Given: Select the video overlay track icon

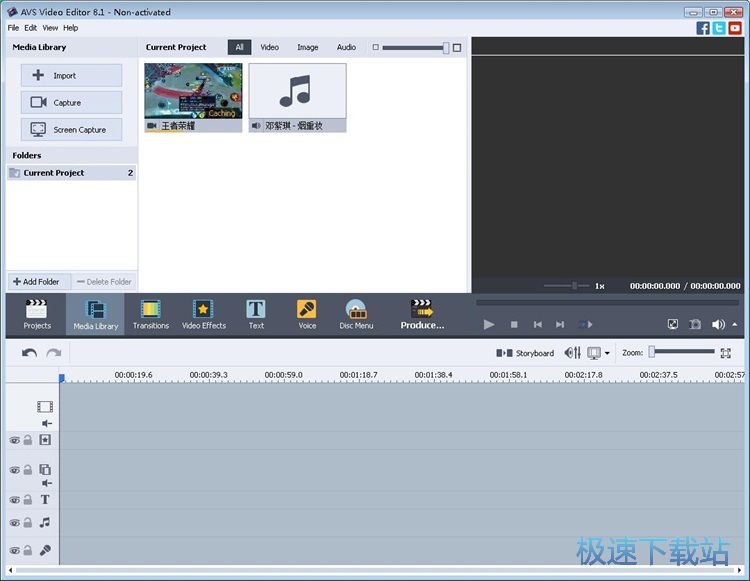Looking at the screenshot, I should pos(45,470).
